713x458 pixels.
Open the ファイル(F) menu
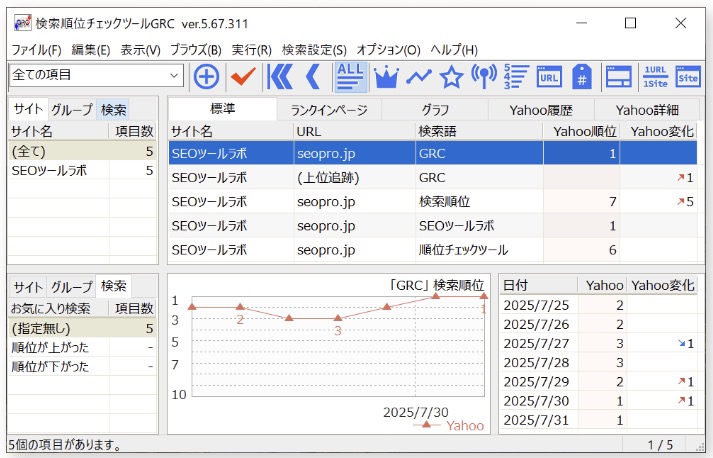click(36, 49)
